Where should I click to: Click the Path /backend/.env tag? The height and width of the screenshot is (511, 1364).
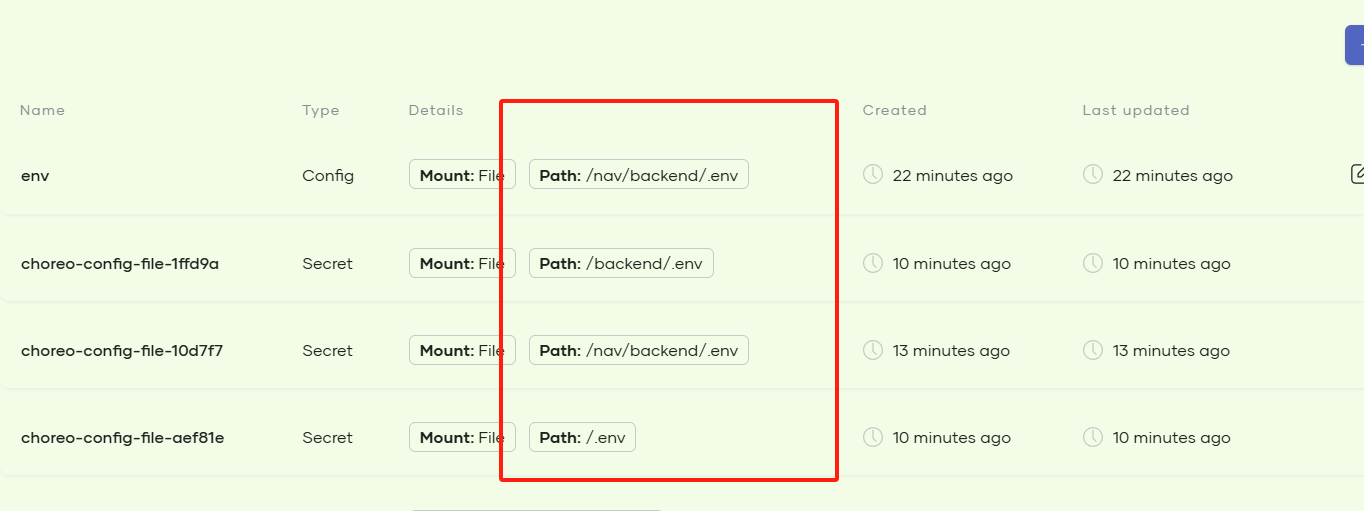(621, 263)
